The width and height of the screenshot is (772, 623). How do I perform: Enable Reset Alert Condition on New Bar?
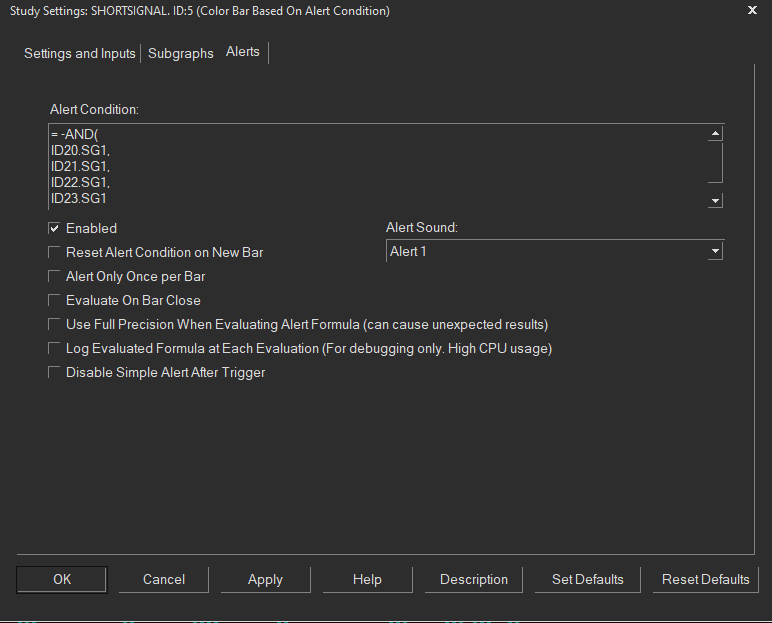(55, 252)
